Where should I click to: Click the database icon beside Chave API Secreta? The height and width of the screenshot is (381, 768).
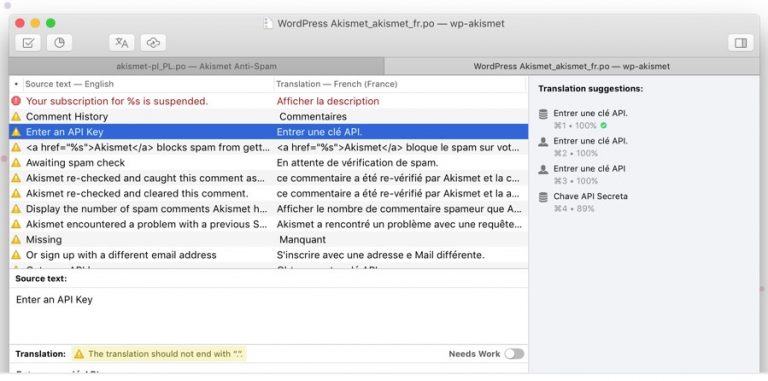543,197
